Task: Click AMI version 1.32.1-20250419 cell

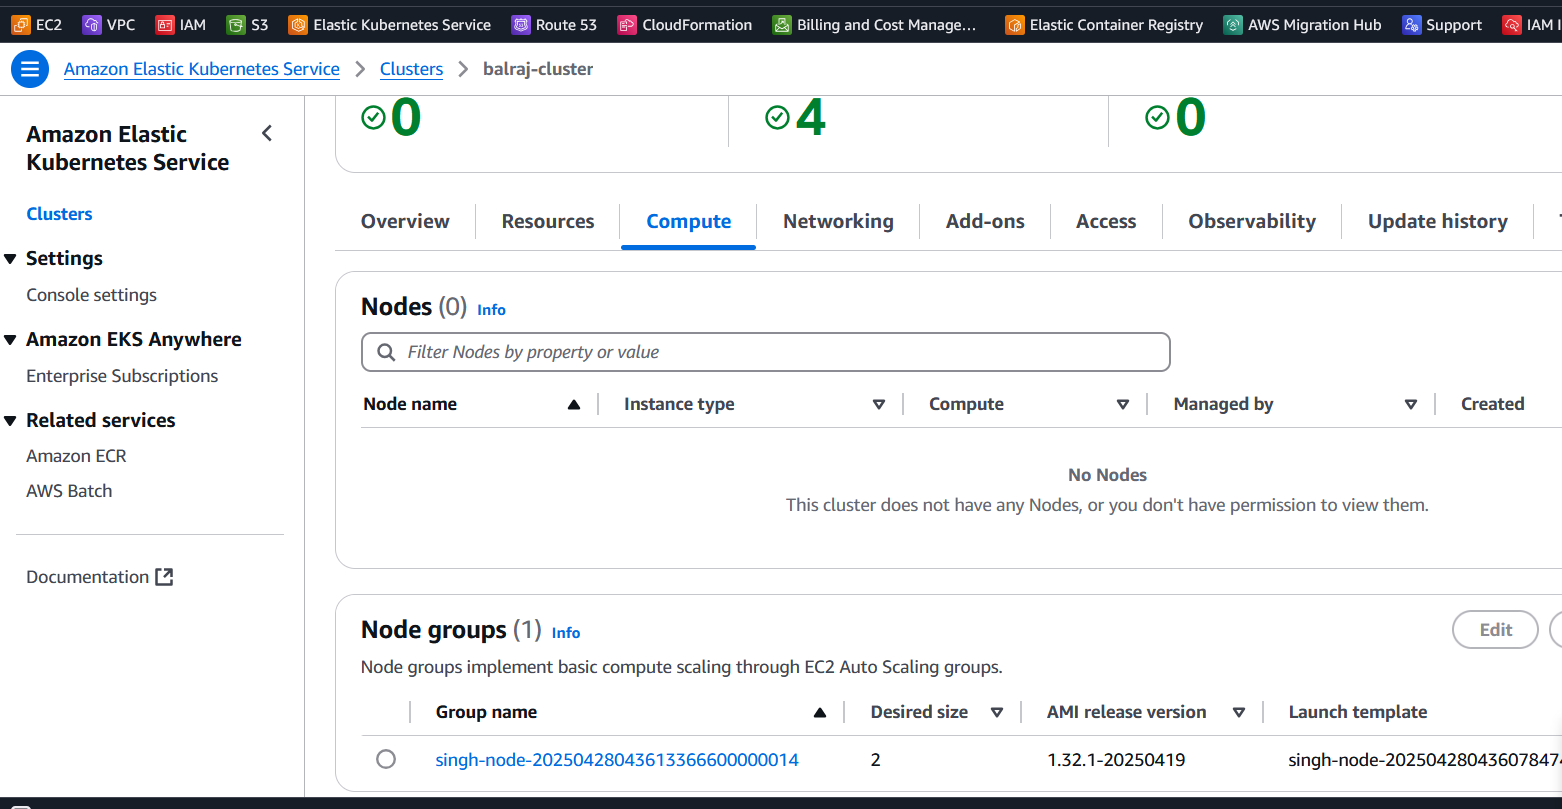Action: tap(1116, 760)
